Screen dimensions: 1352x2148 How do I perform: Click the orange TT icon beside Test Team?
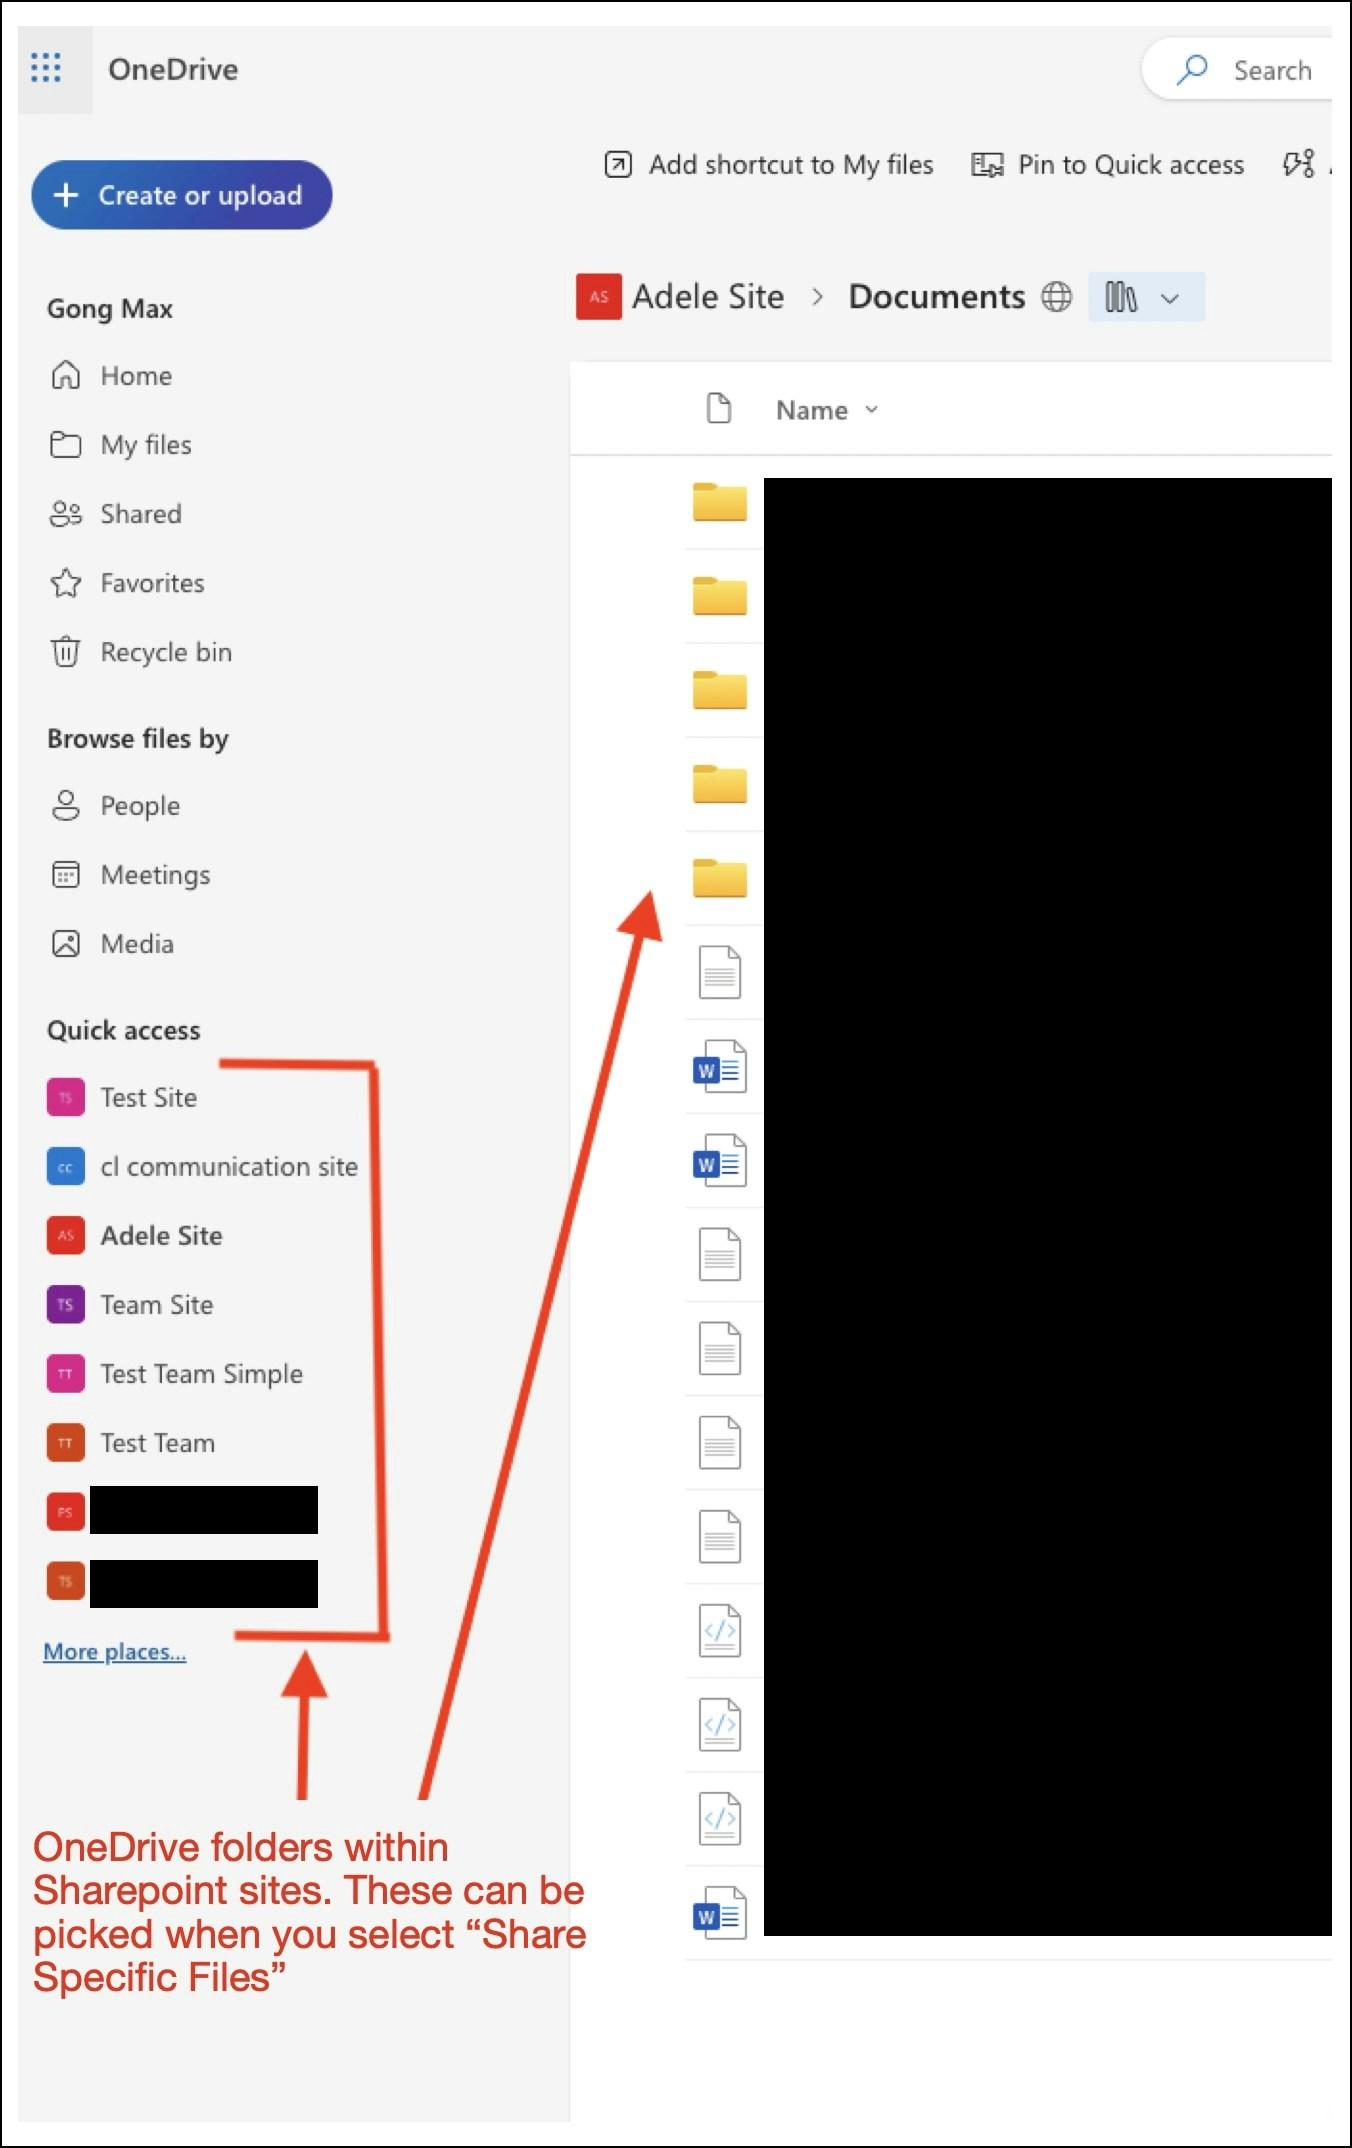click(66, 1442)
